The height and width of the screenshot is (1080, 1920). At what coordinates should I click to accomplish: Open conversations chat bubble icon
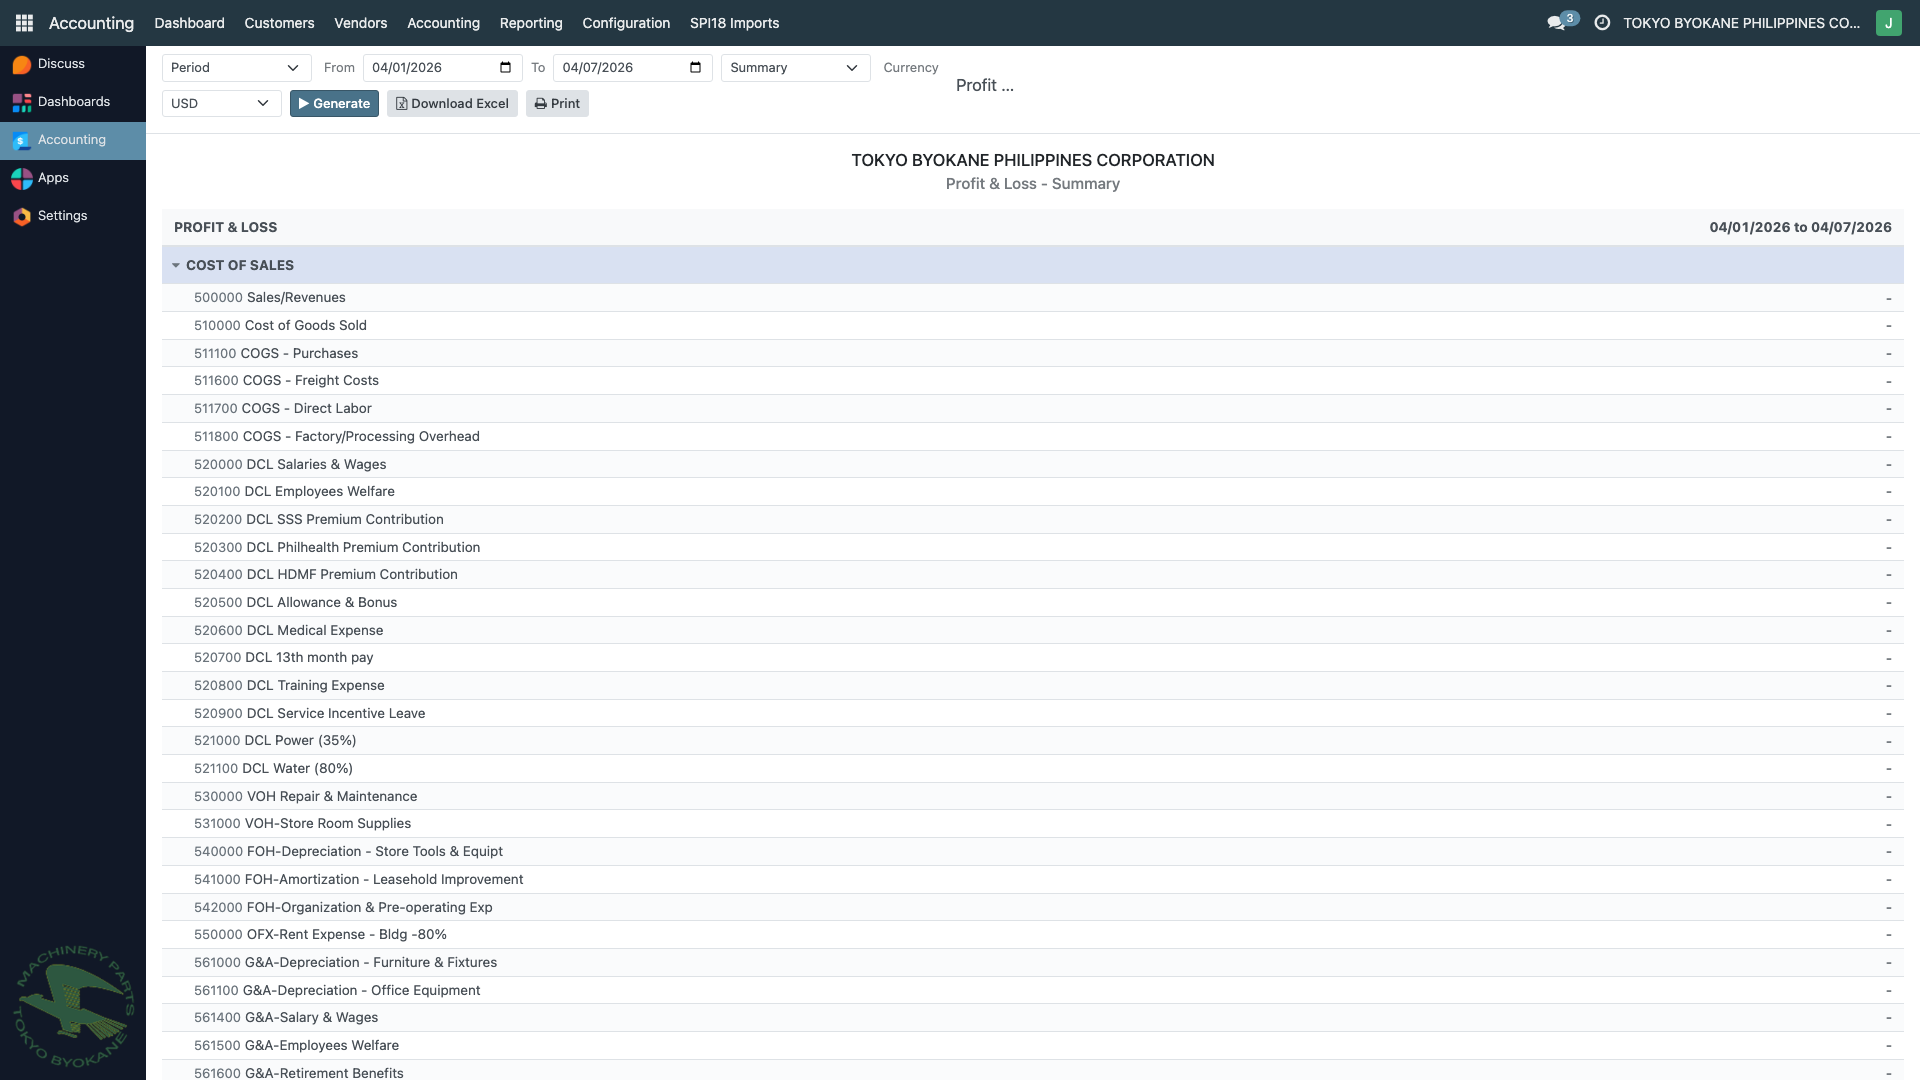(x=1556, y=23)
